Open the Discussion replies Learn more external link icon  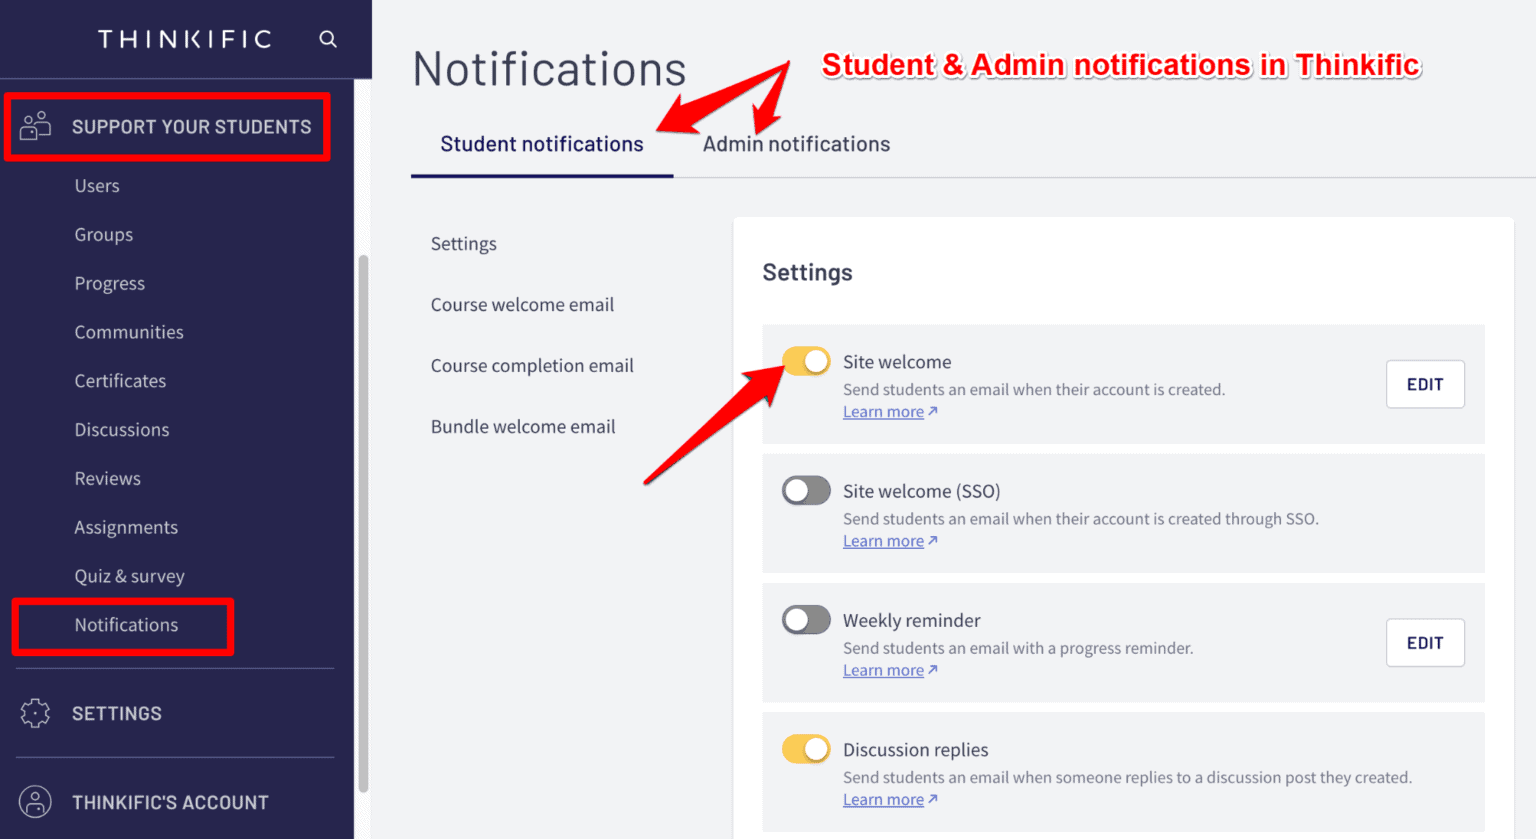coord(932,799)
